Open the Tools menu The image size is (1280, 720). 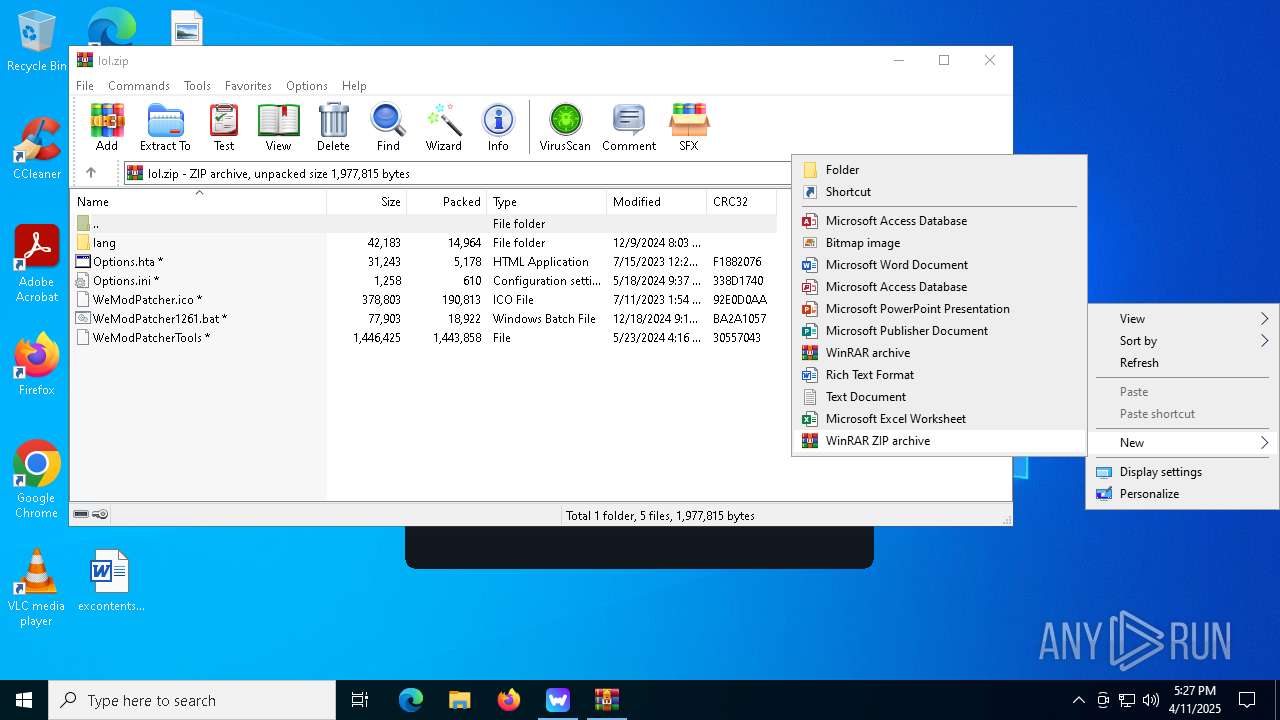197,86
